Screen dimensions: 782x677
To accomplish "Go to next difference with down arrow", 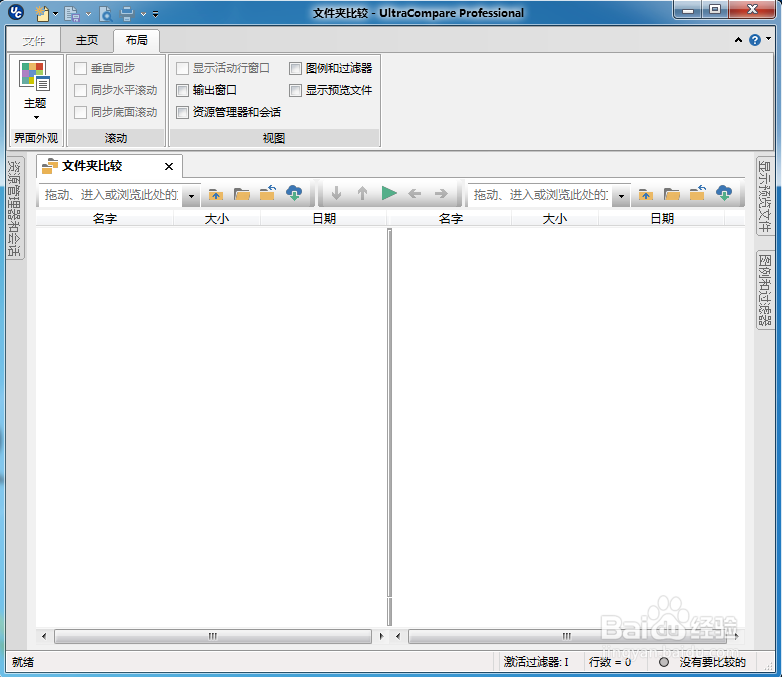I will point(337,193).
